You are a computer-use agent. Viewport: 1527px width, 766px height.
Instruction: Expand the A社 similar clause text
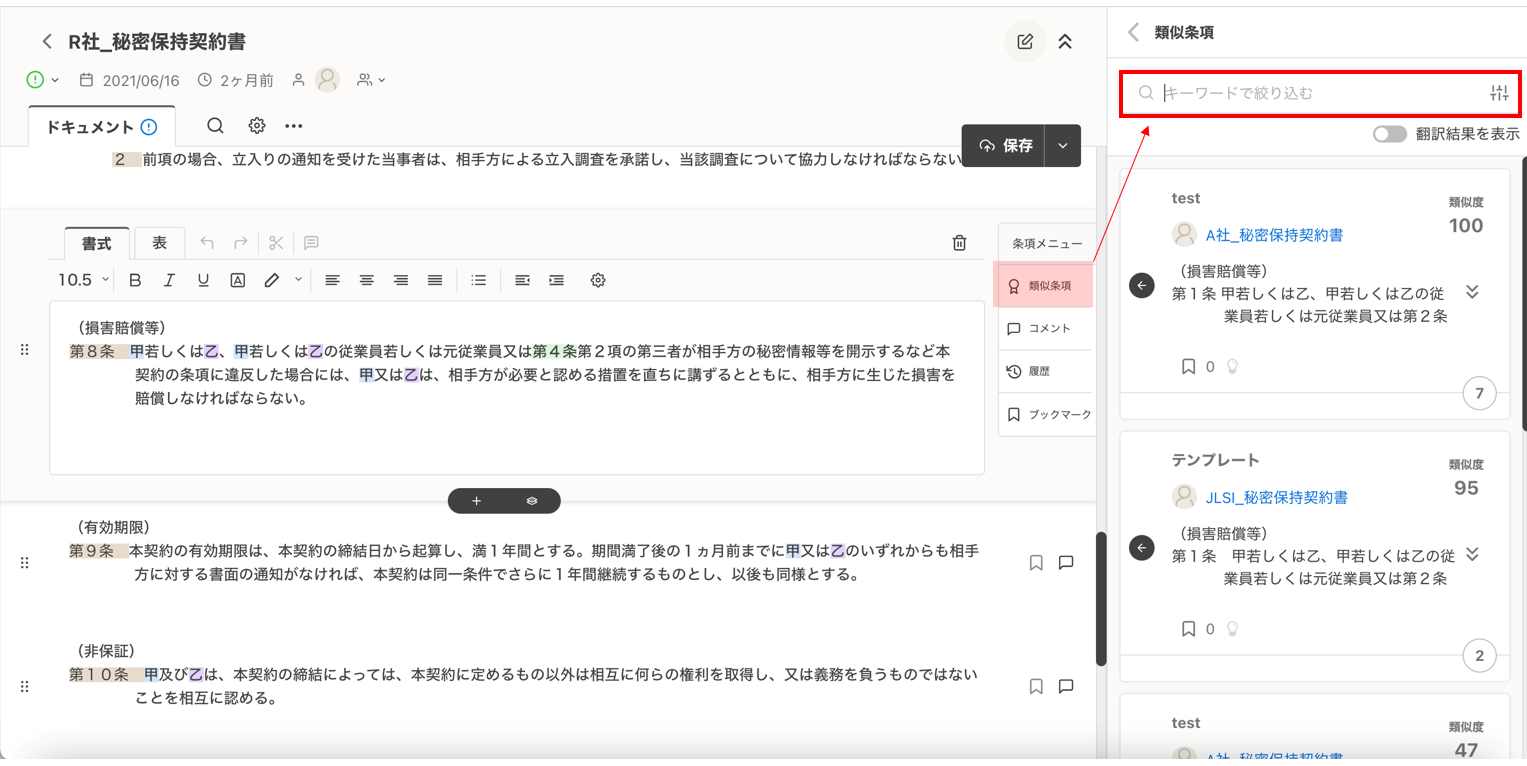pyautogui.click(x=1471, y=292)
